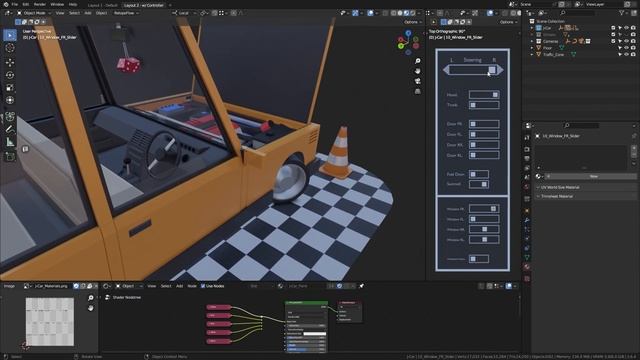640x360 pixels.
Task: Exclude jCar collection from view layer
Action: coord(613,28)
